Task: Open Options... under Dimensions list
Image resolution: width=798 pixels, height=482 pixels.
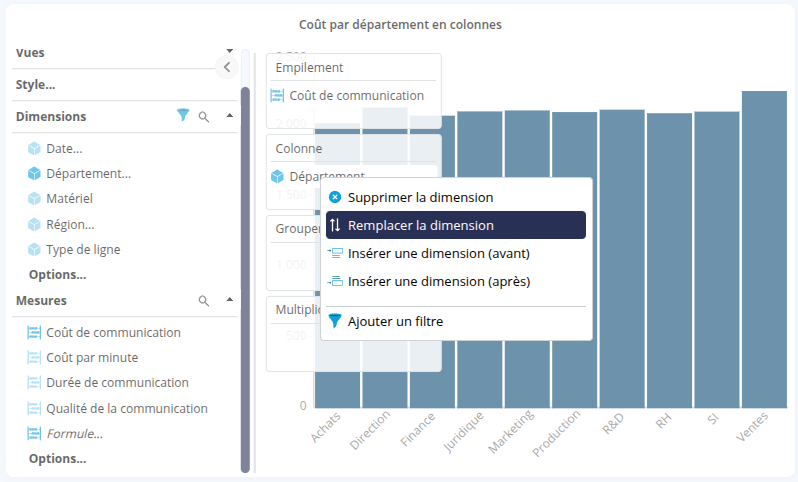Action: 57,274
